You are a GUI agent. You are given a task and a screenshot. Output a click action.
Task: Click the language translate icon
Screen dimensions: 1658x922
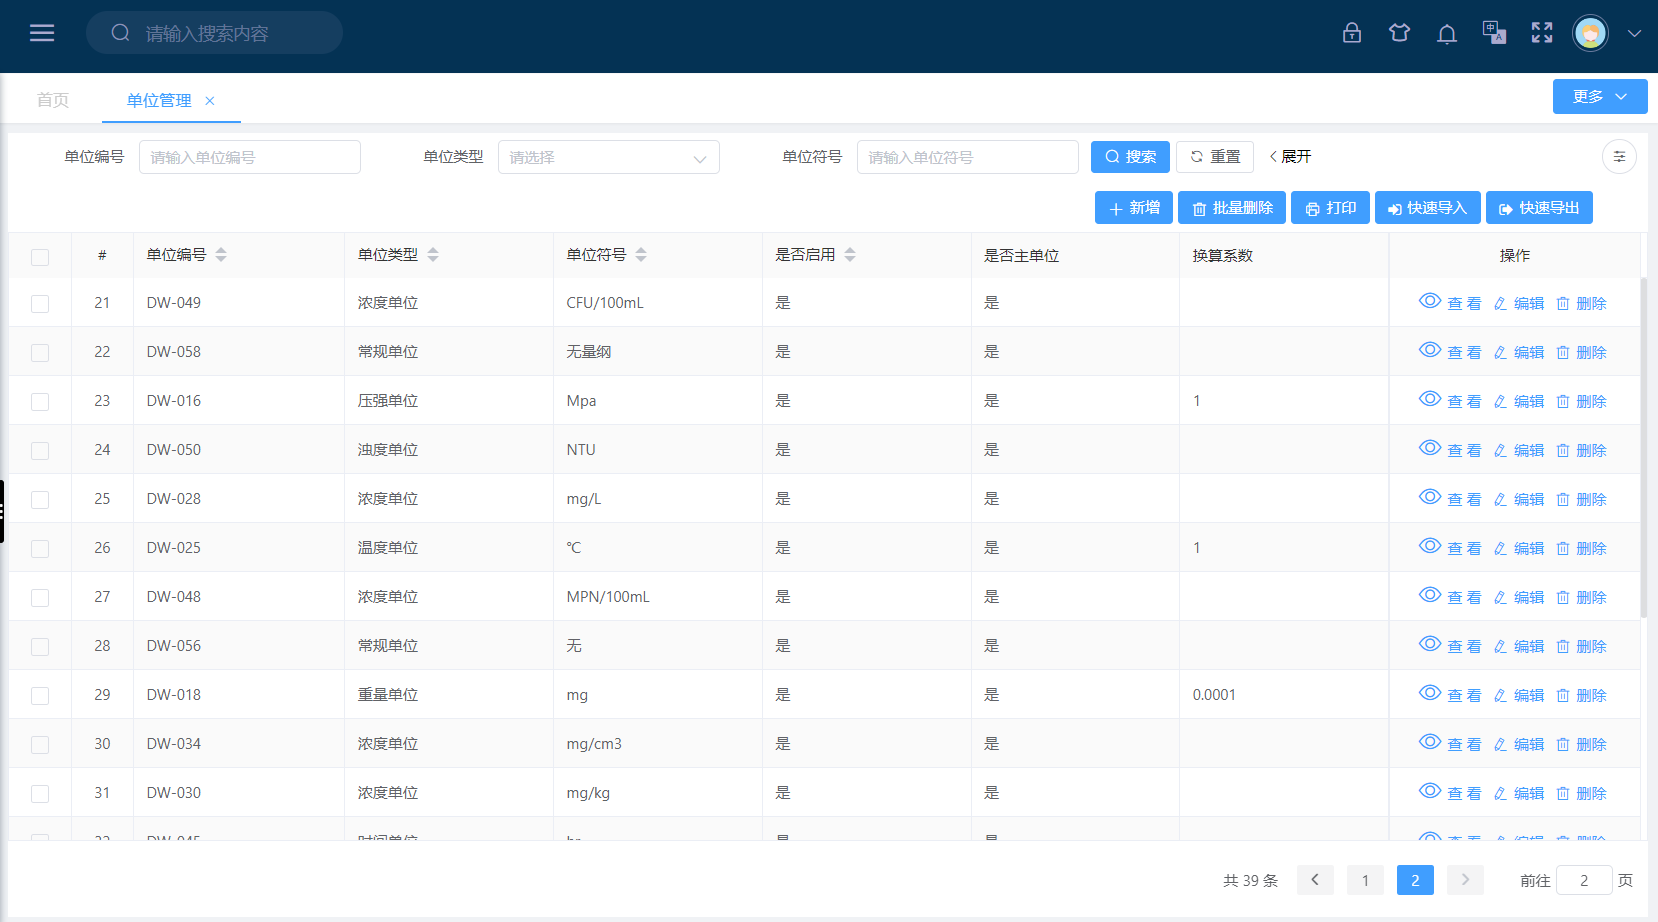pos(1494,33)
